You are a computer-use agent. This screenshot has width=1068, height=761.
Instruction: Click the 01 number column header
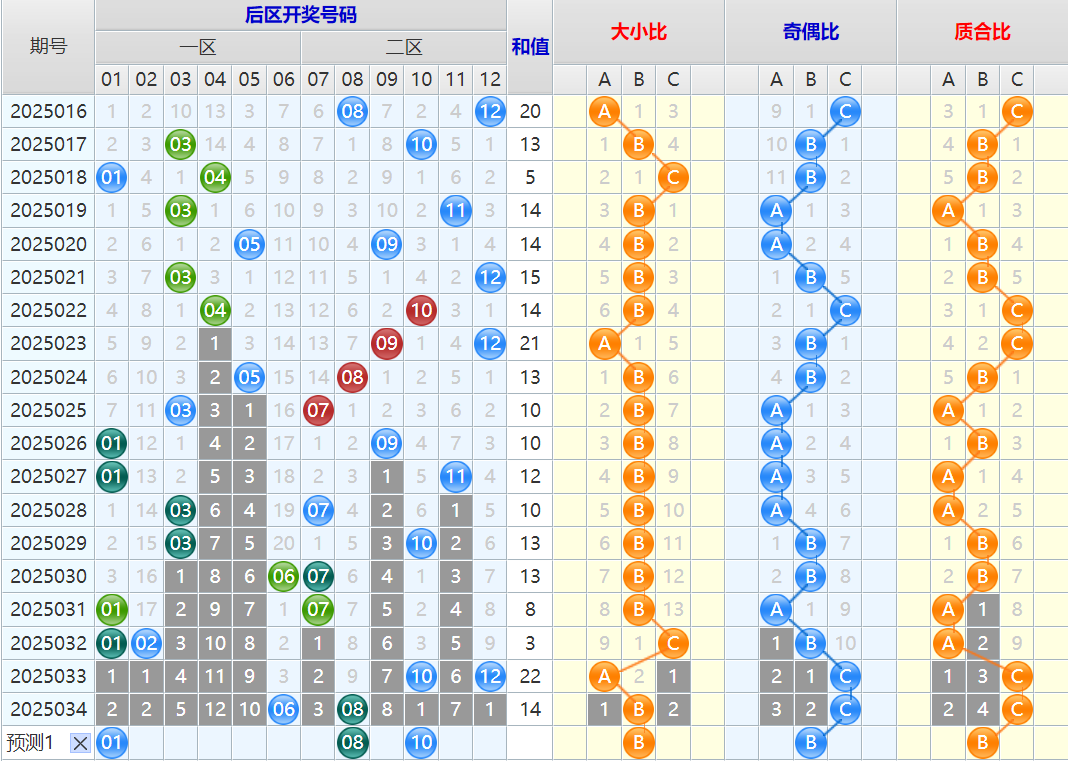click(x=112, y=80)
